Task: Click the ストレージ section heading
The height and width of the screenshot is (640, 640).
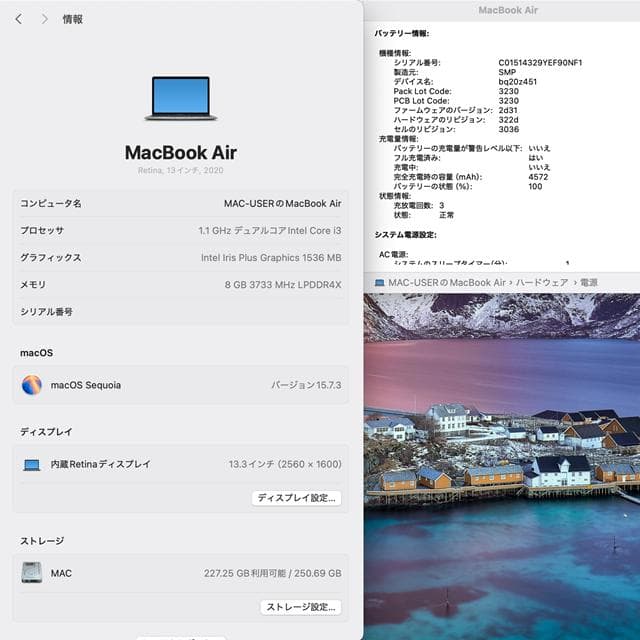Action: [x=42, y=541]
